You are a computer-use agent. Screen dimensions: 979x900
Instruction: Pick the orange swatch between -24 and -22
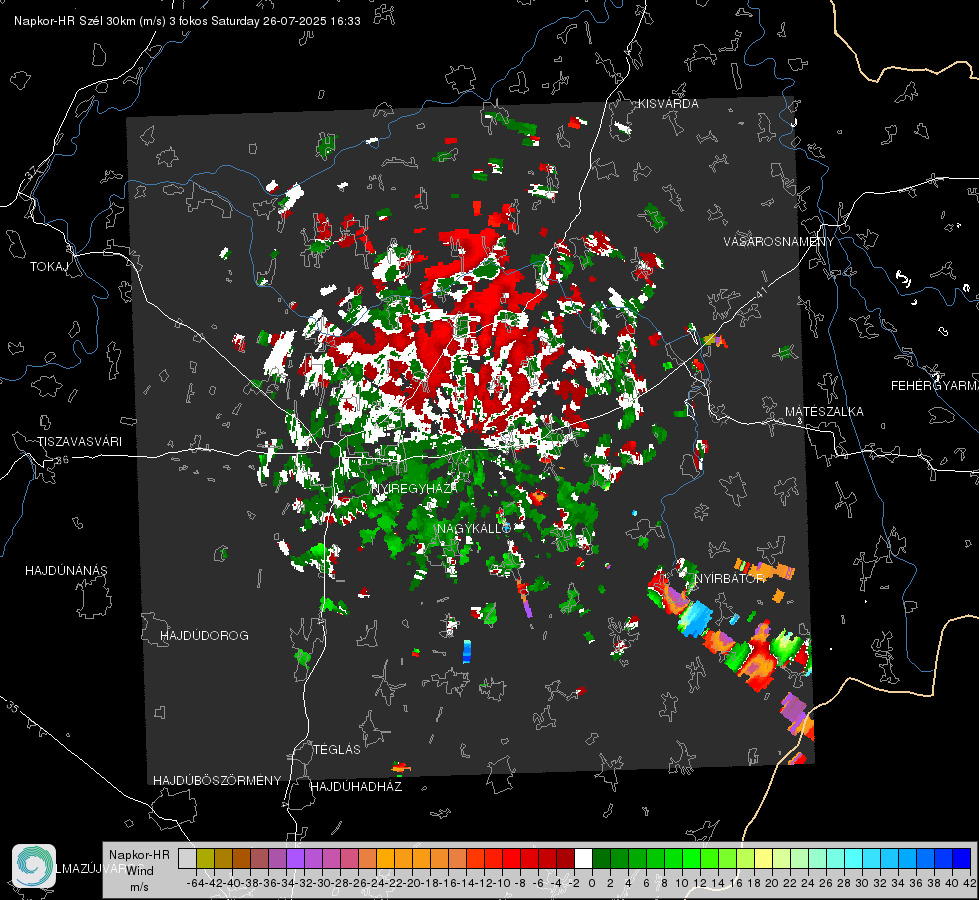click(x=385, y=858)
